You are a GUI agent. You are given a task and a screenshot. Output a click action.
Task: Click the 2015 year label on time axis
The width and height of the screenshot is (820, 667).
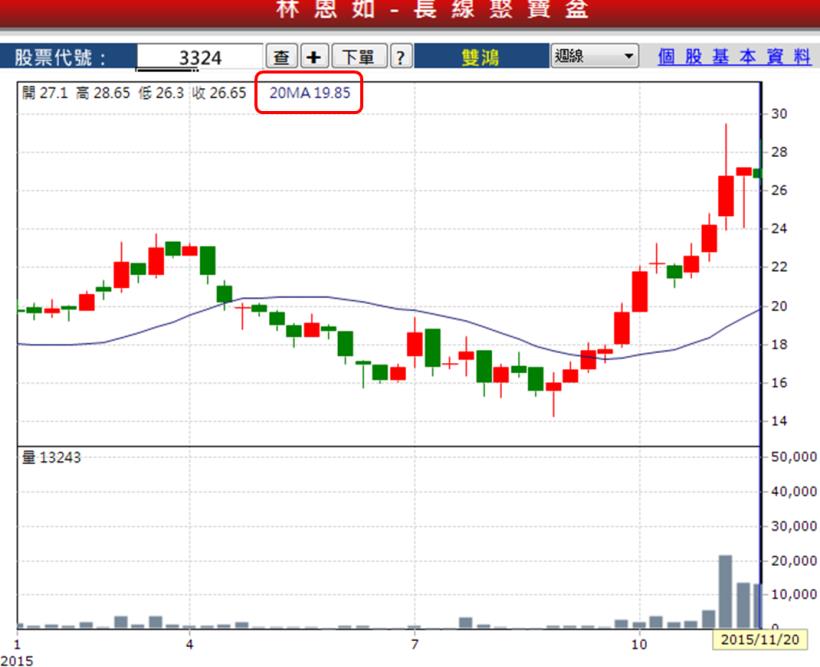pyautogui.click(x=17, y=661)
